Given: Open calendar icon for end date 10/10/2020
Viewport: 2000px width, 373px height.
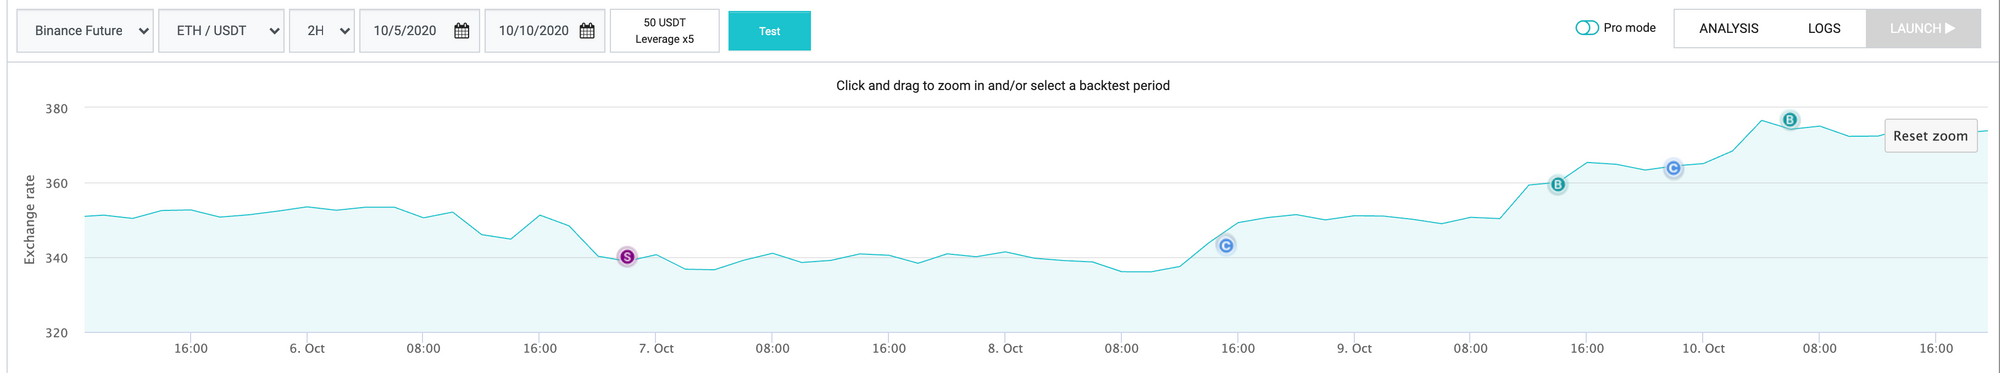Looking at the screenshot, I should coord(587,31).
